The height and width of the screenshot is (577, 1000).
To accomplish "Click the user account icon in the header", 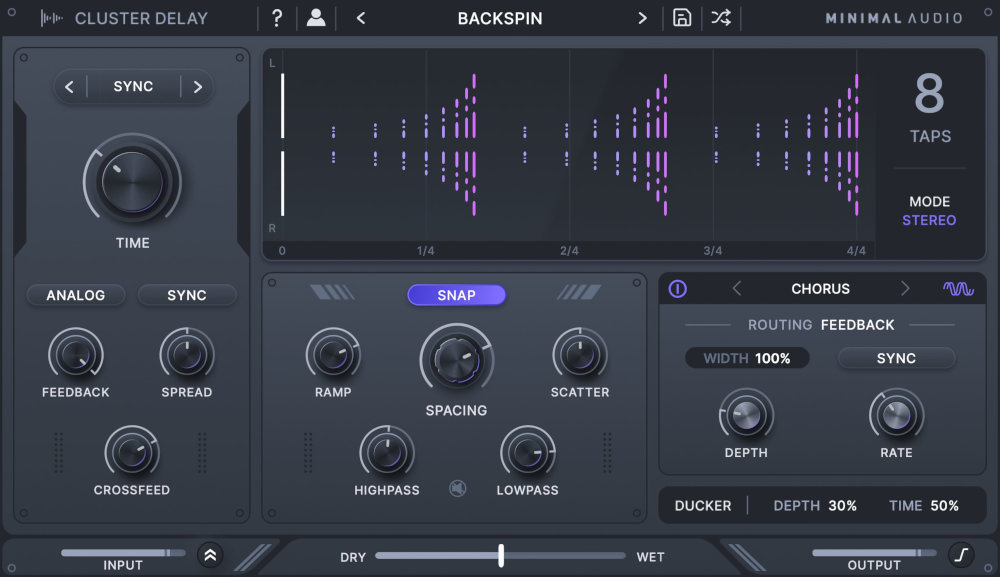I will pyautogui.click(x=316, y=17).
